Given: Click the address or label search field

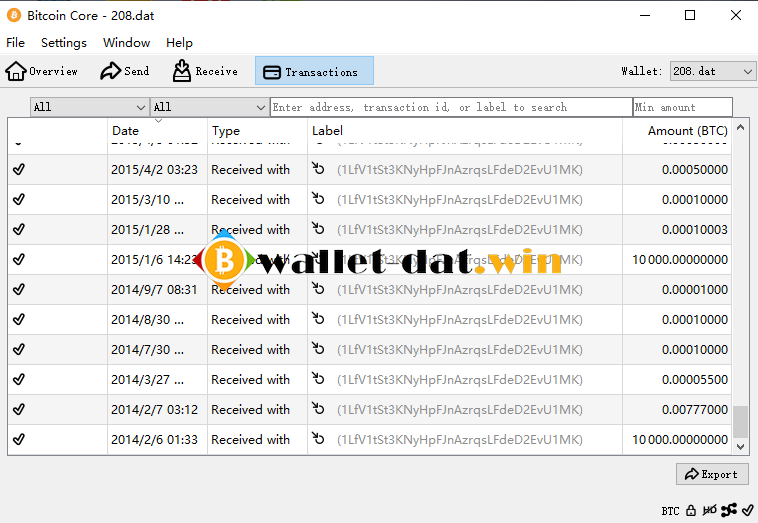Looking at the screenshot, I should click(451, 107).
